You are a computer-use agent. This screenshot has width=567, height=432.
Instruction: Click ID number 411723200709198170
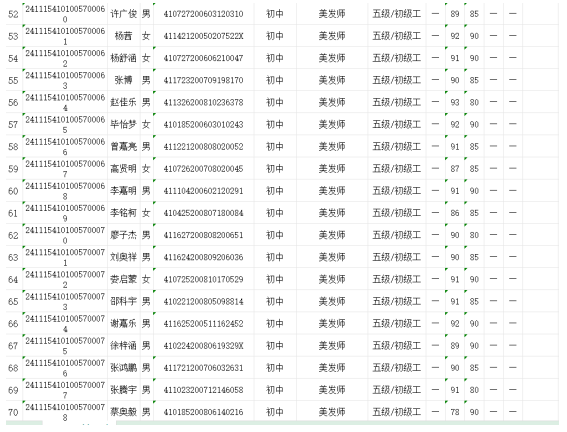pos(203,80)
